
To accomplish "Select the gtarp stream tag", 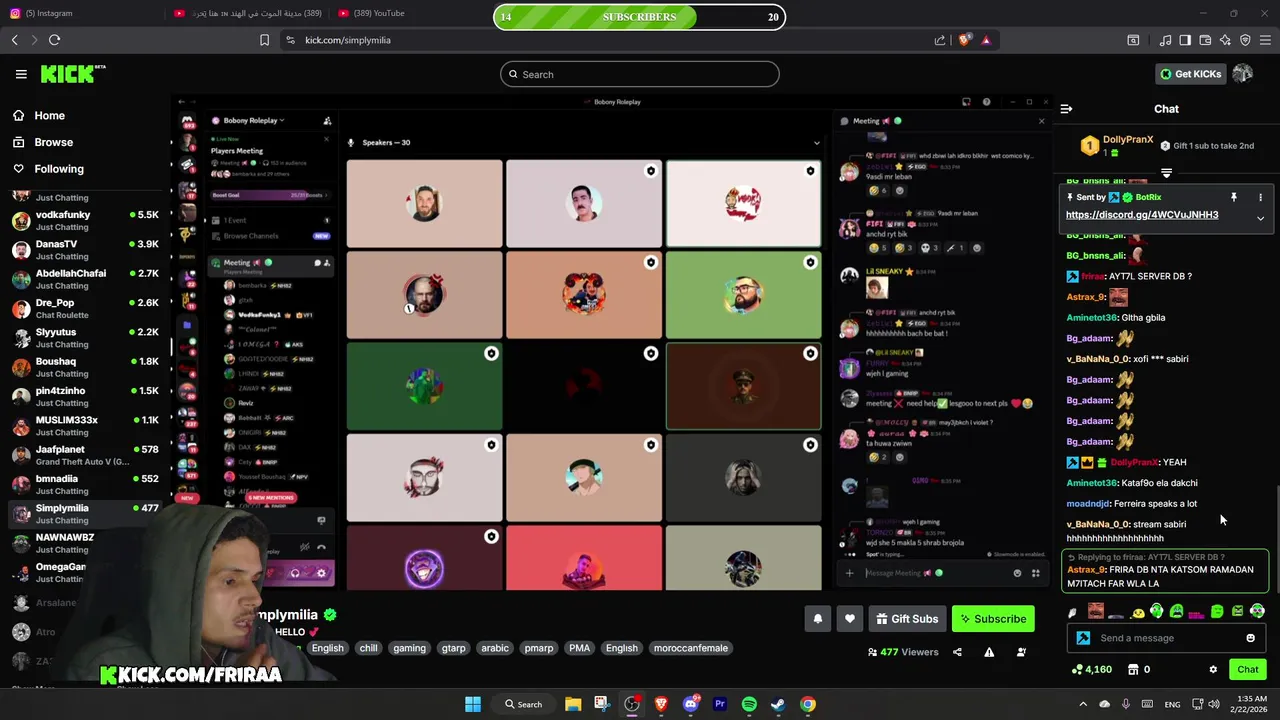I will 453,648.
